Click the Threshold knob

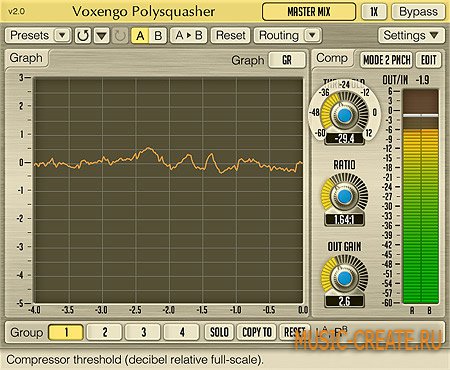[x=345, y=116]
